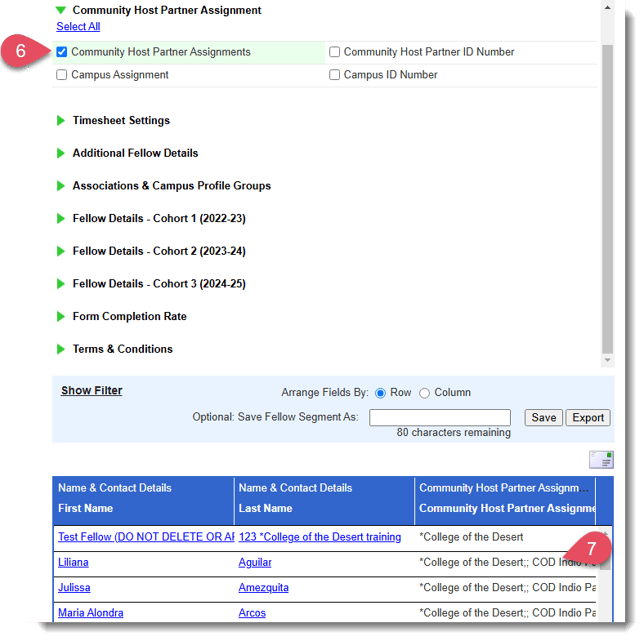This screenshot has width=644, height=641.
Task: Check the Campus Assignment checkbox
Action: (63, 75)
